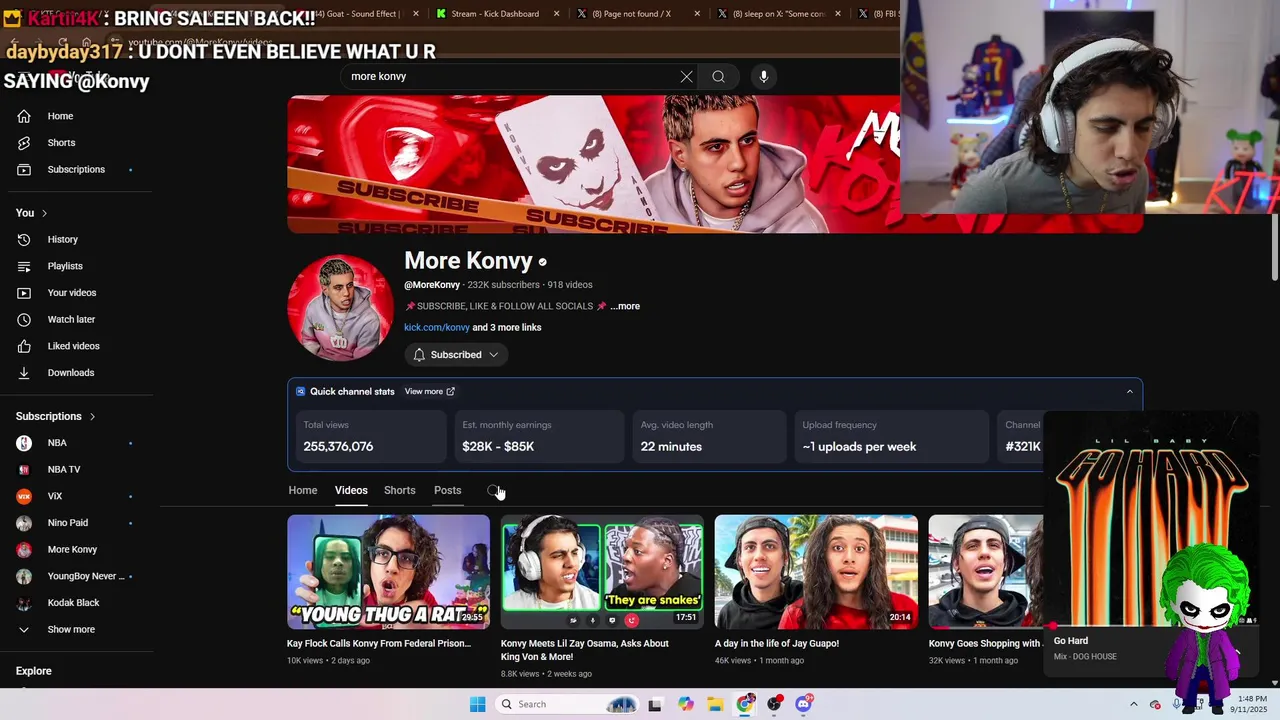Open Home in the YouTube sidebar
Image resolution: width=1280 pixels, height=720 pixels.
[x=60, y=116]
